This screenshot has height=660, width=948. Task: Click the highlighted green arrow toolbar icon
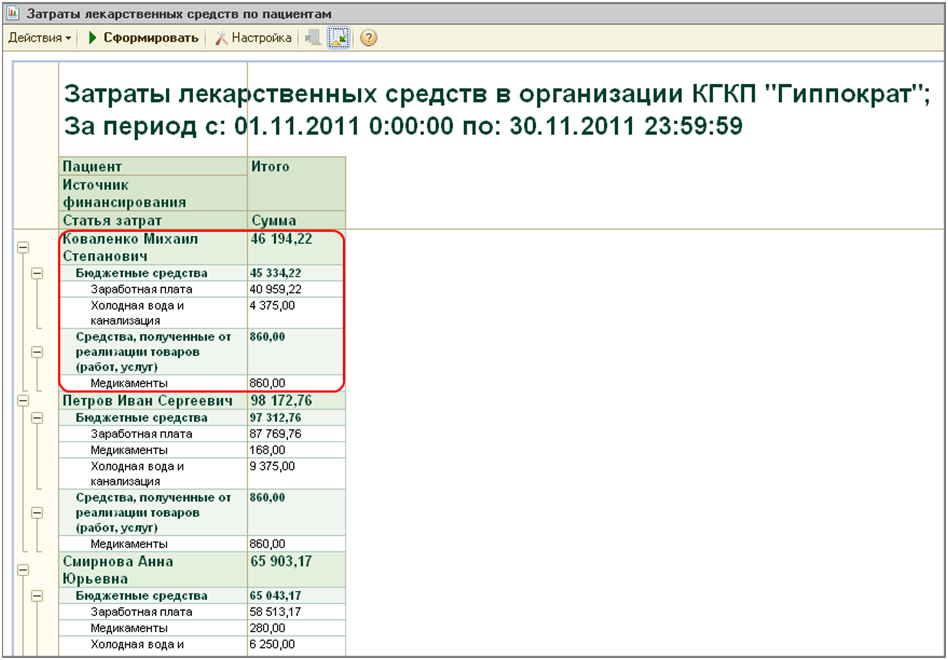pos(339,38)
